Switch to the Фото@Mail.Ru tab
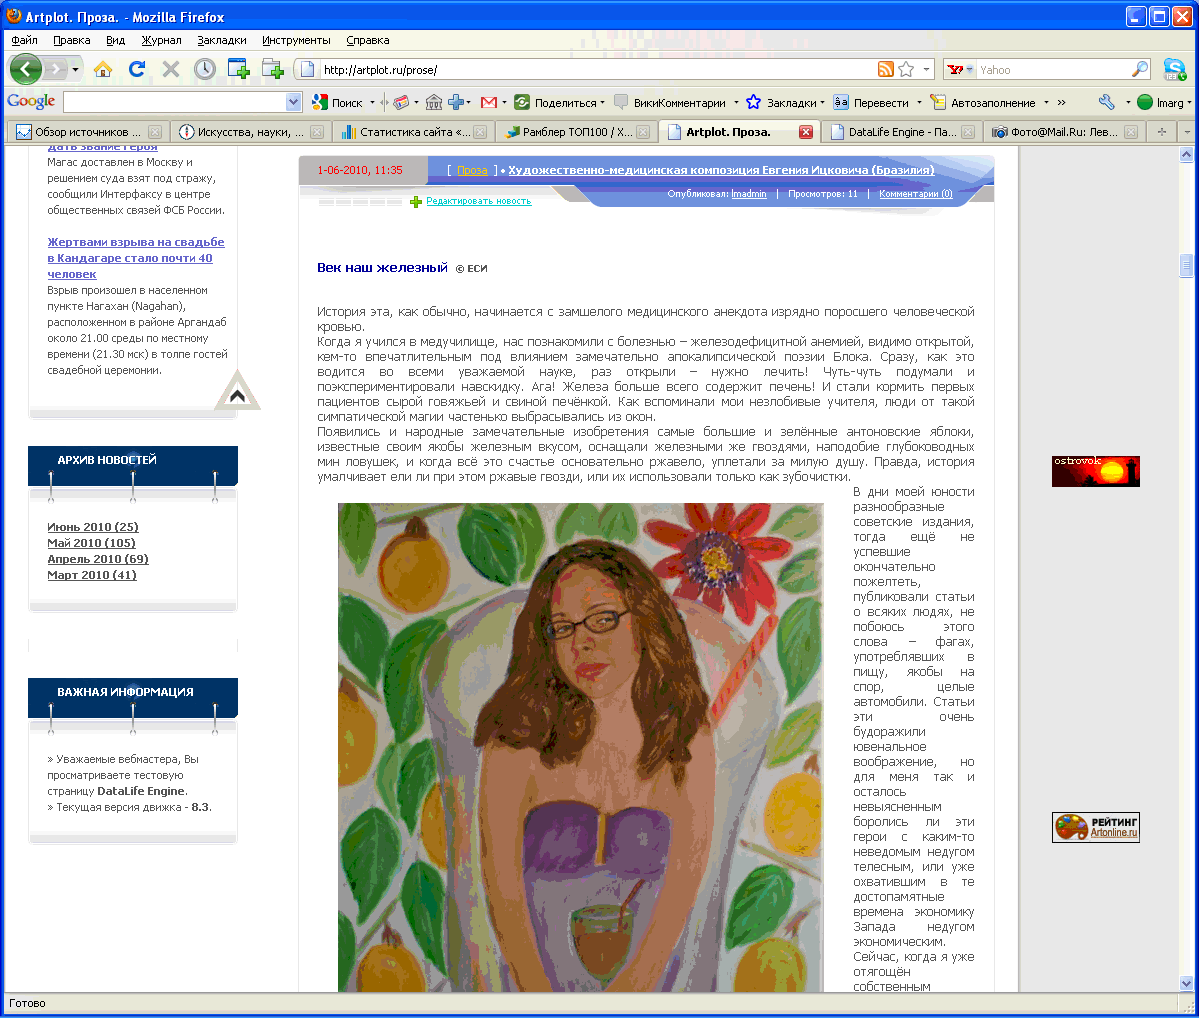The height and width of the screenshot is (1018, 1199). (x=1064, y=132)
